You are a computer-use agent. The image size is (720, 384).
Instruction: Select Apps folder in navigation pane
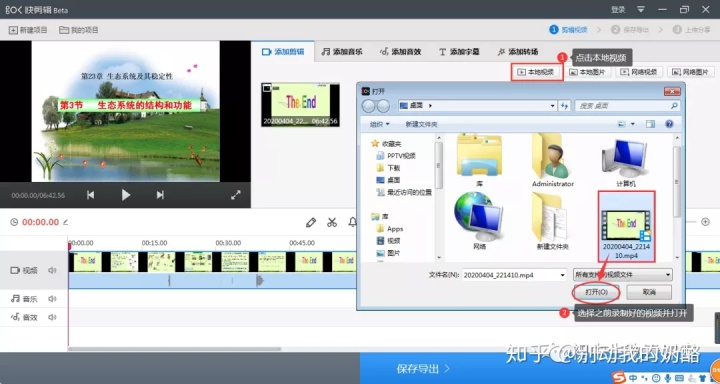(x=390, y=228)
